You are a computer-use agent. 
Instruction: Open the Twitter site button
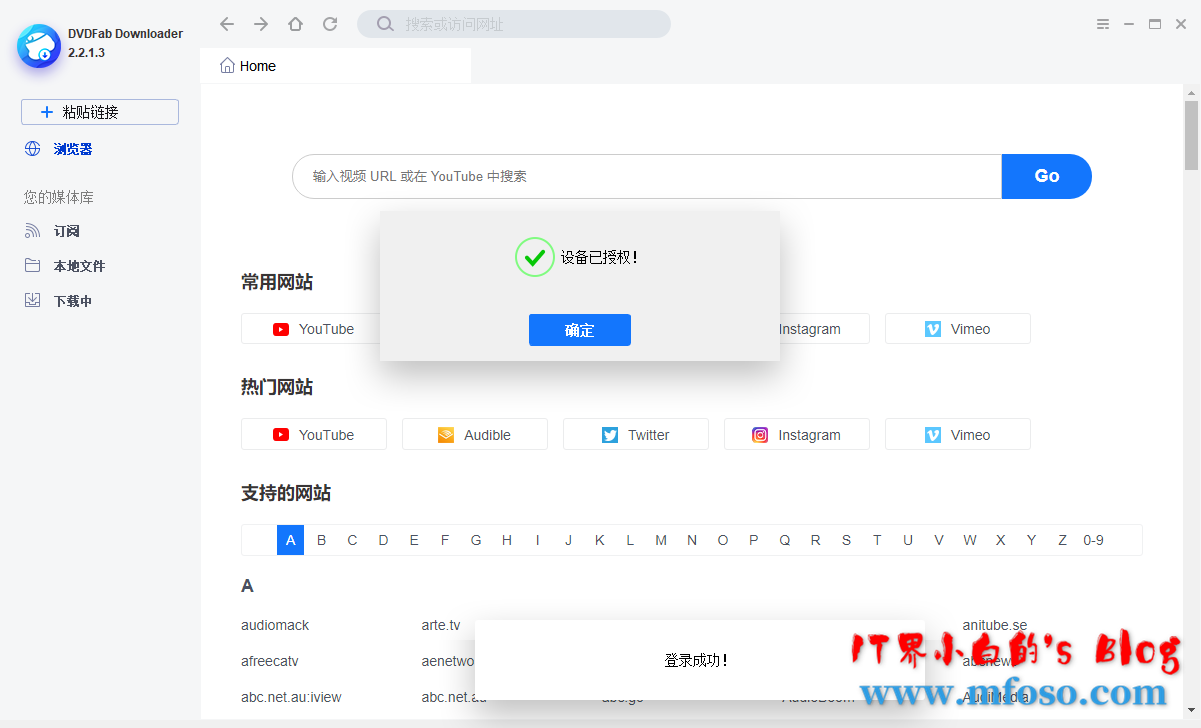(x=636, y=435)
